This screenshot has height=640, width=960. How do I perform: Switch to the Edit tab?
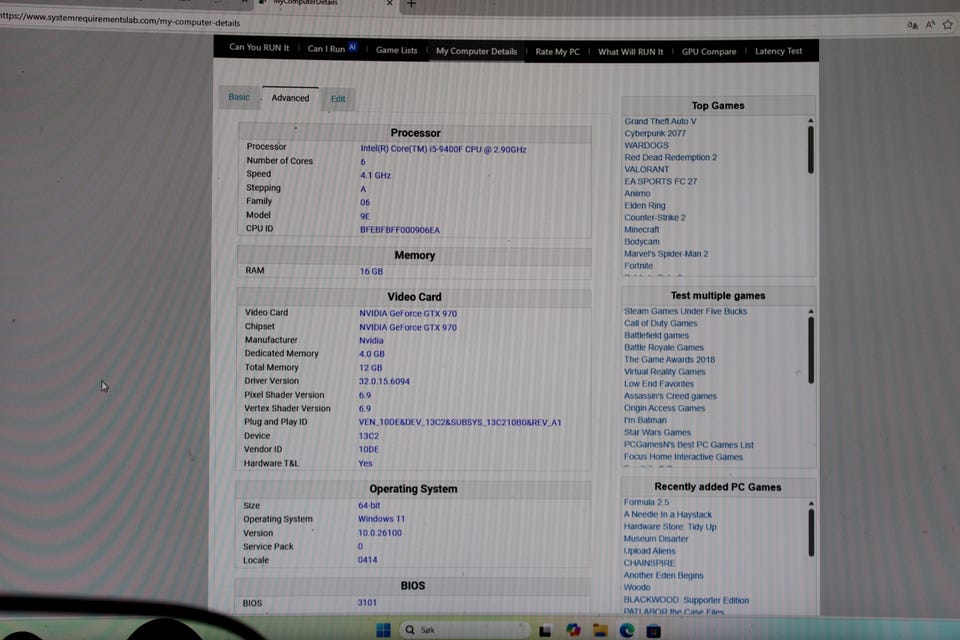click(338, 99)
